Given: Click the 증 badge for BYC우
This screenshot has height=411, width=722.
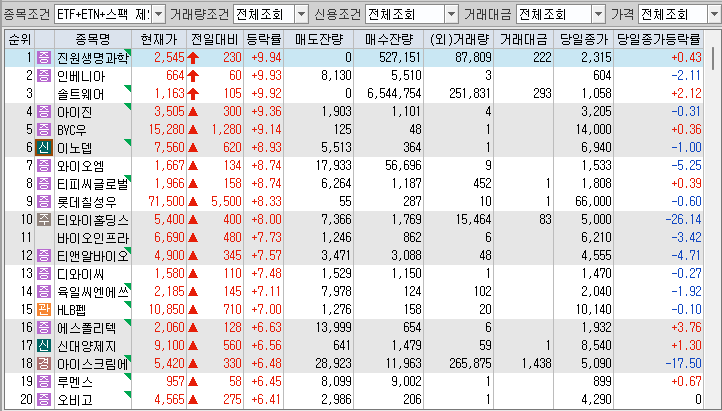Looking at the screenshot, I should coord(44,129).
